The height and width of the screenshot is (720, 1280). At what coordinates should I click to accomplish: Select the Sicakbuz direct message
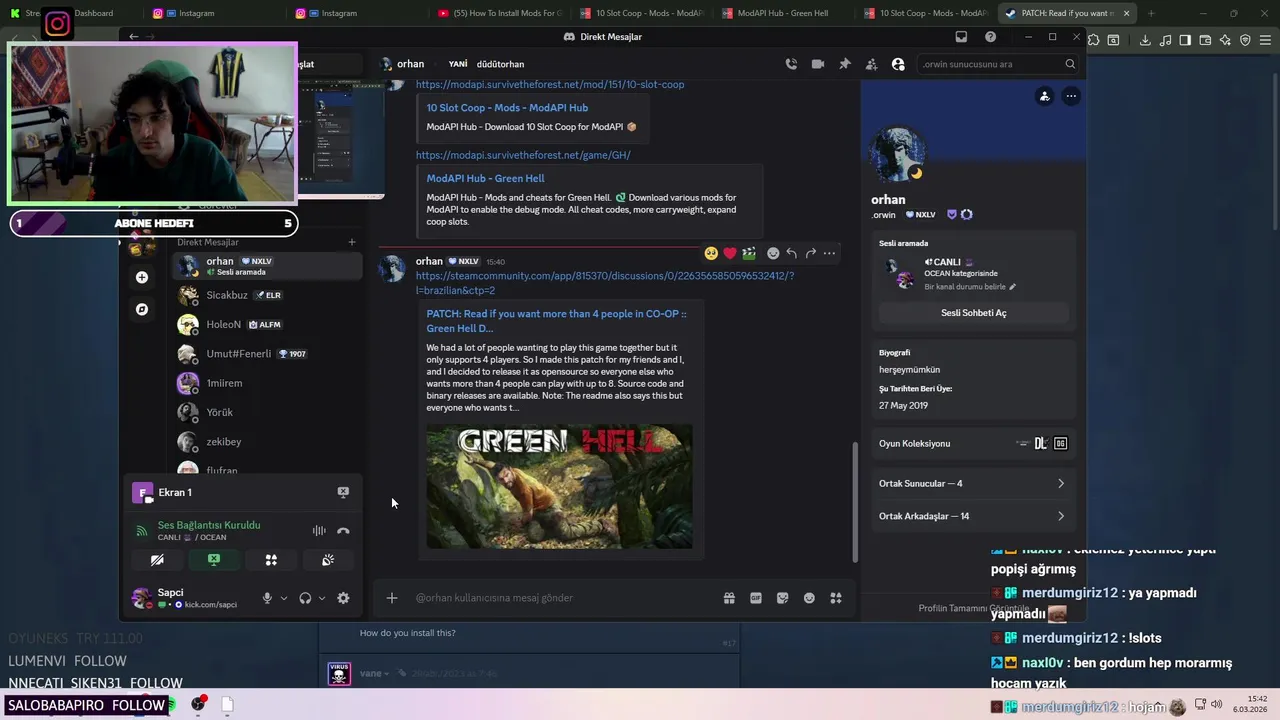coord(266,295)
